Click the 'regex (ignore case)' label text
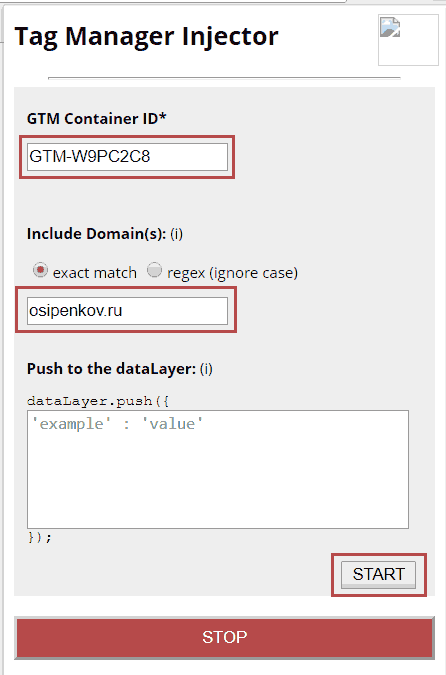Image resolution: width=446 pixels, height=675 pixels. pyautogui.click(x=232, y=273)
